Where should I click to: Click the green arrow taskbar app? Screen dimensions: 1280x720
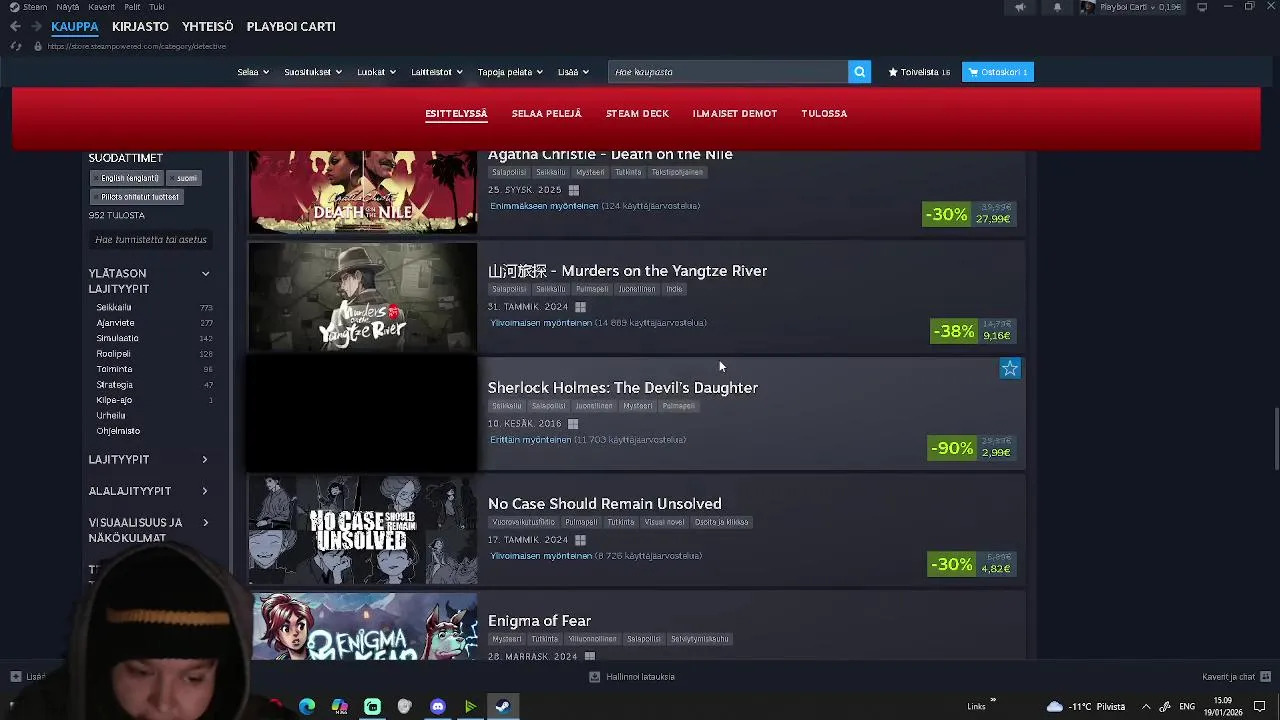[470, 707]
